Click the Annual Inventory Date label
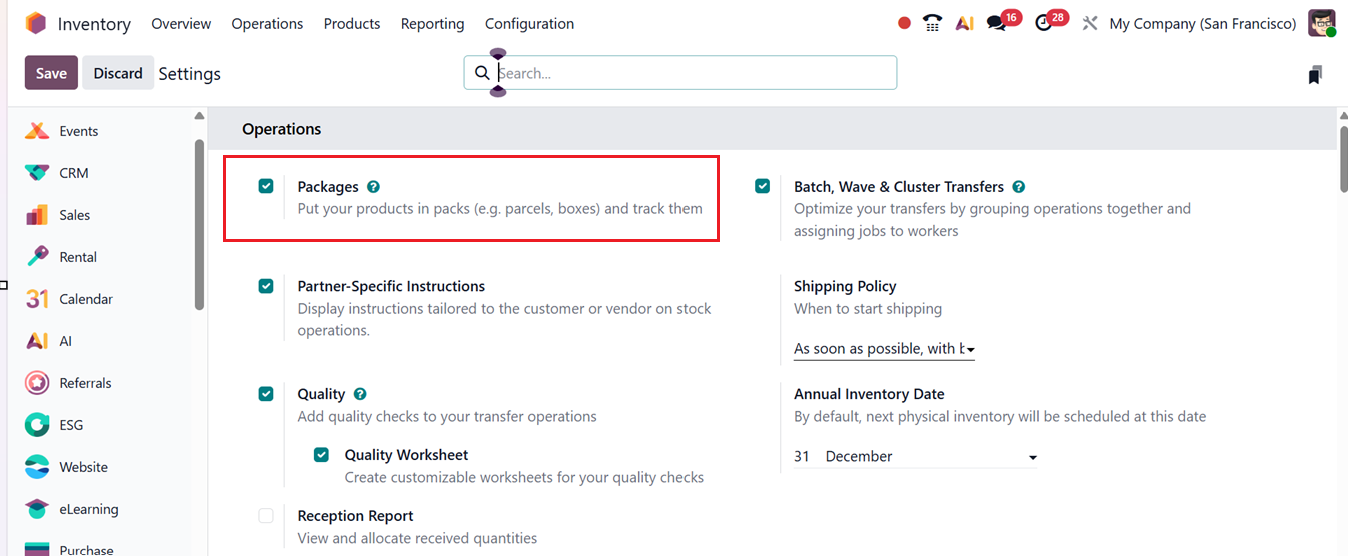 pos(869,394)
